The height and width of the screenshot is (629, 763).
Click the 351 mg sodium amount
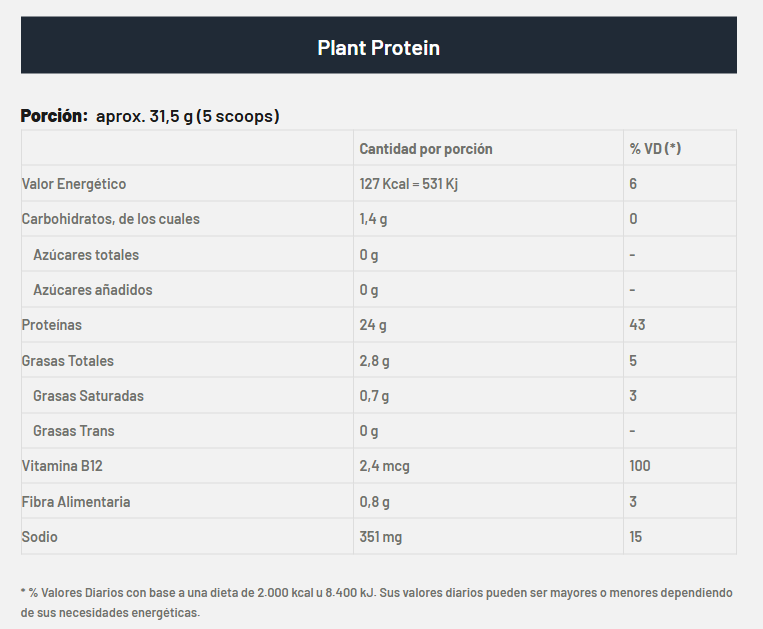pyautogui.click(x=381, y=537)
